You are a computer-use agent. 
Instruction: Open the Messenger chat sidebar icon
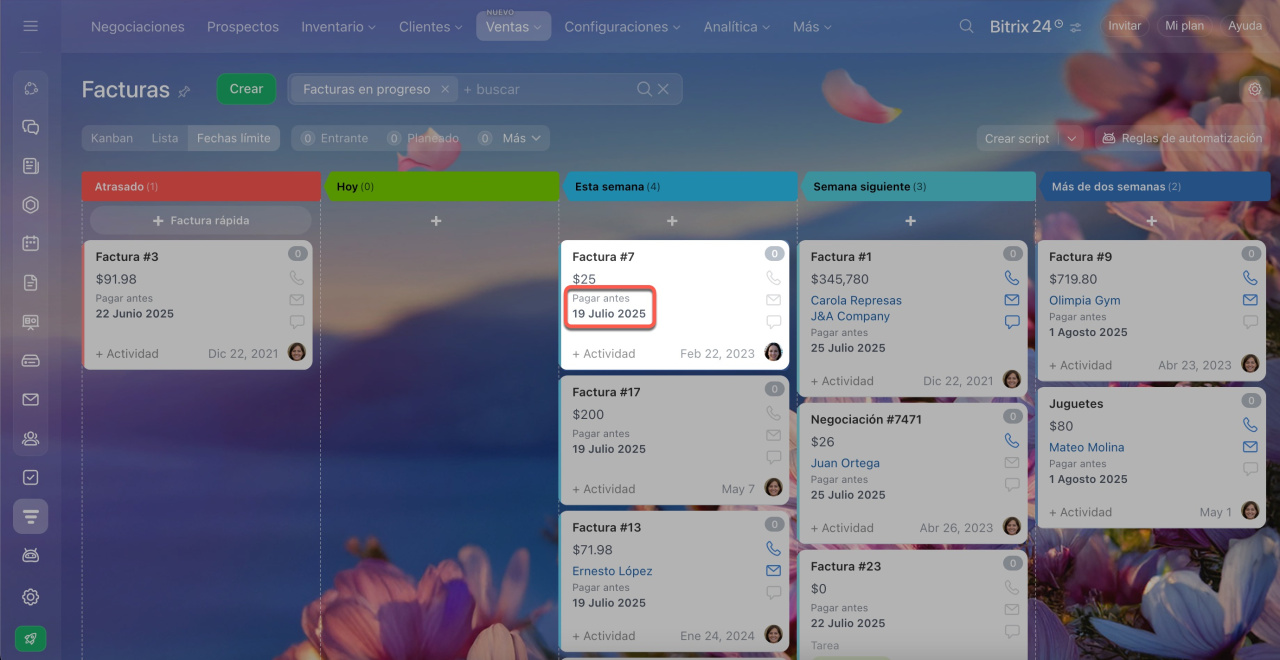point(30,127)
